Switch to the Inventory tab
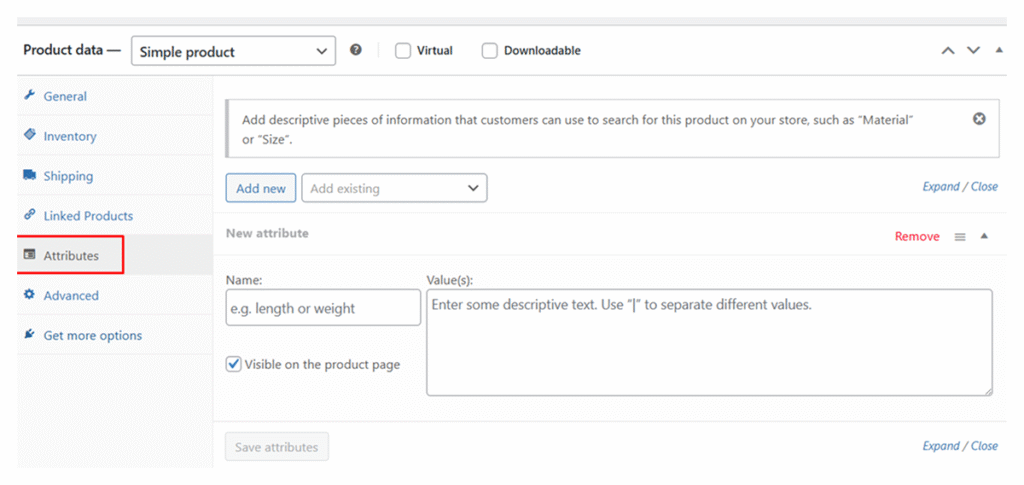 click(70, 136)
